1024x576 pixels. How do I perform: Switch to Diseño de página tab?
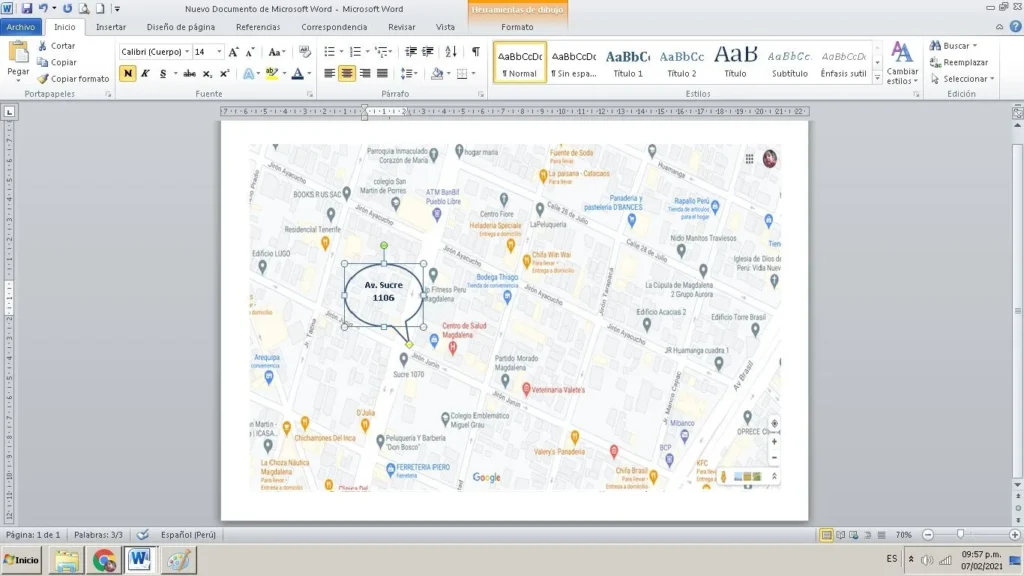(180, 27)
